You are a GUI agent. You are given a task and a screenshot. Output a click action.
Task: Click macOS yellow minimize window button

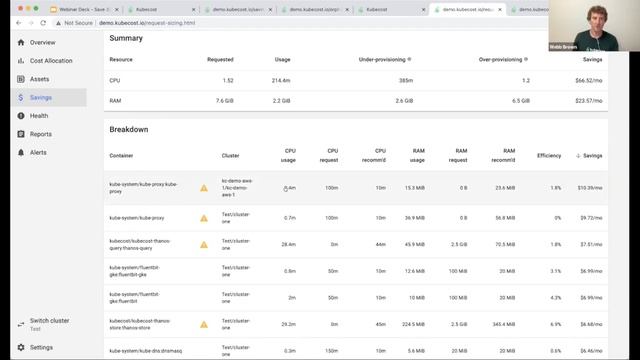(28, 9)
